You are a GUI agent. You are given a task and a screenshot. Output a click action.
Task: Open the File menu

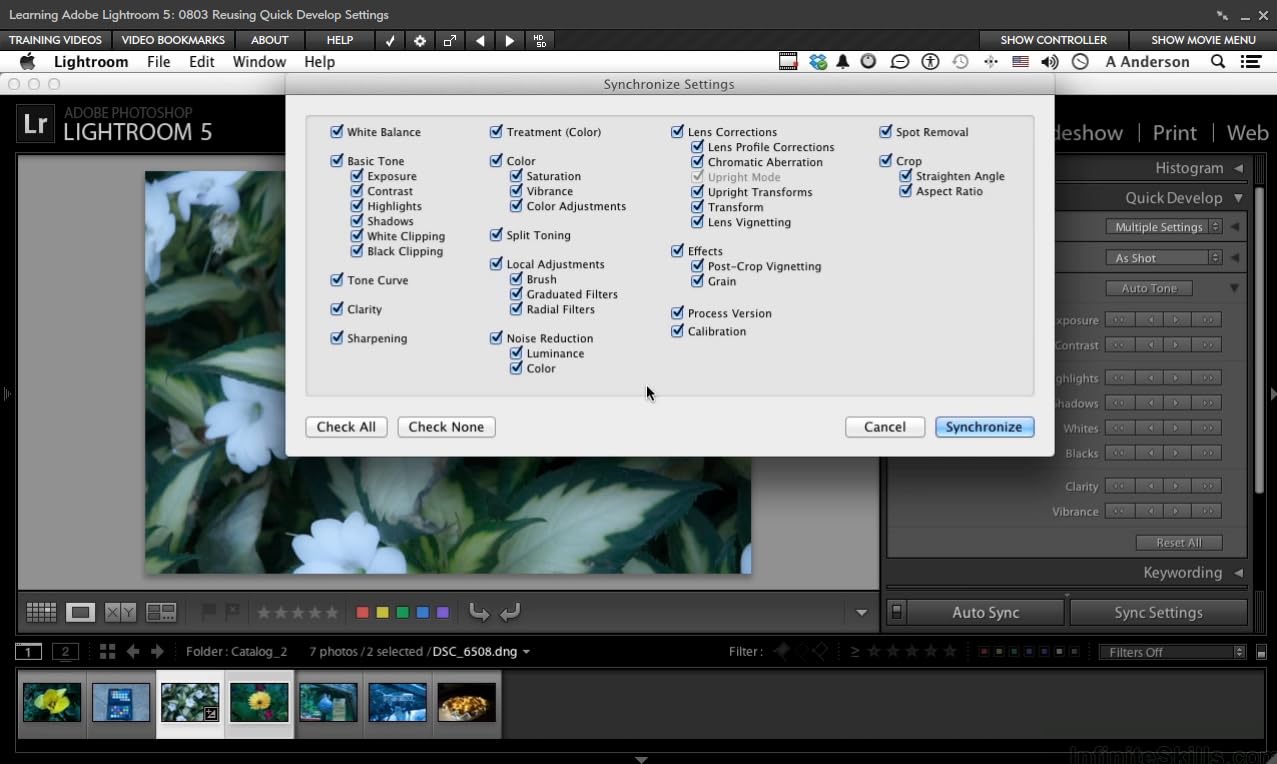click(158, 62)
